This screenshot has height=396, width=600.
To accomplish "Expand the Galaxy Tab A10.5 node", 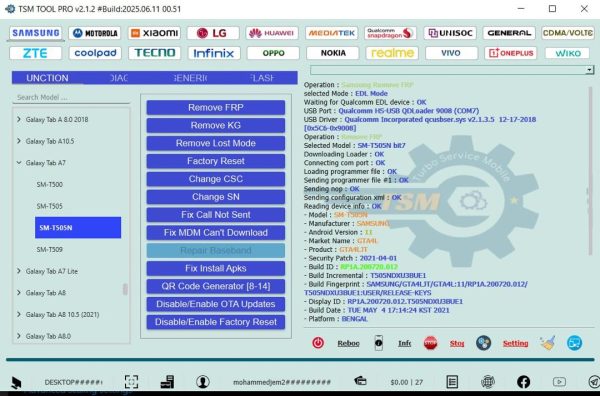I will point(19,141).
